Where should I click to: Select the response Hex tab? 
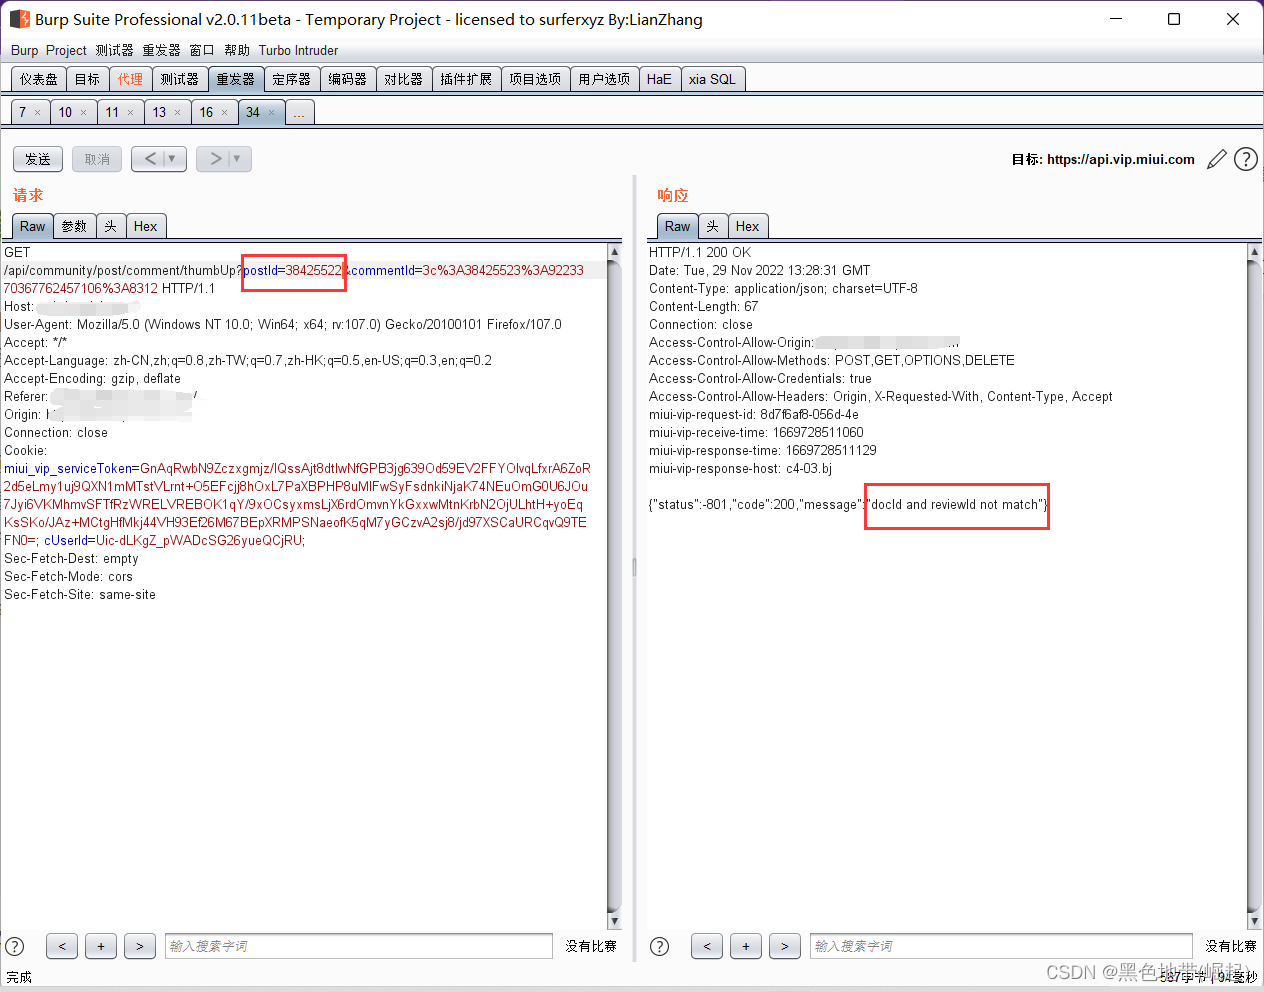pyautogui.click(x=748, y=226)
